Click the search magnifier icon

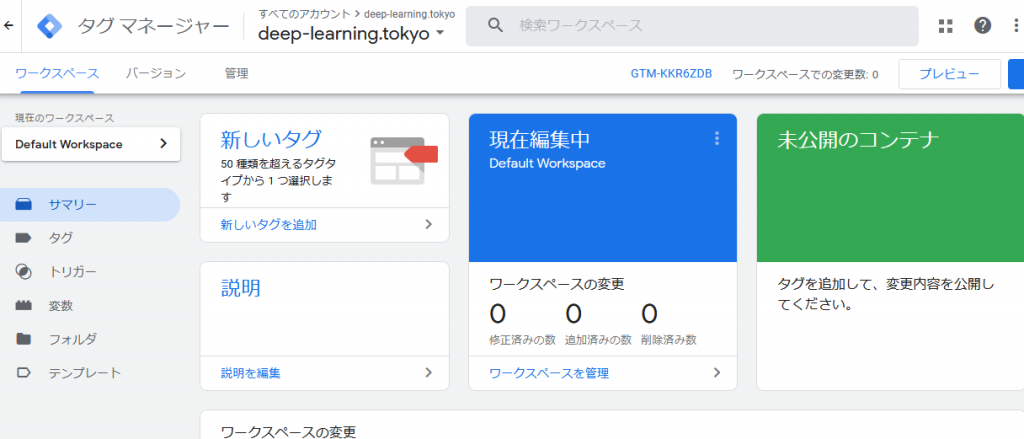pos(496,25)
